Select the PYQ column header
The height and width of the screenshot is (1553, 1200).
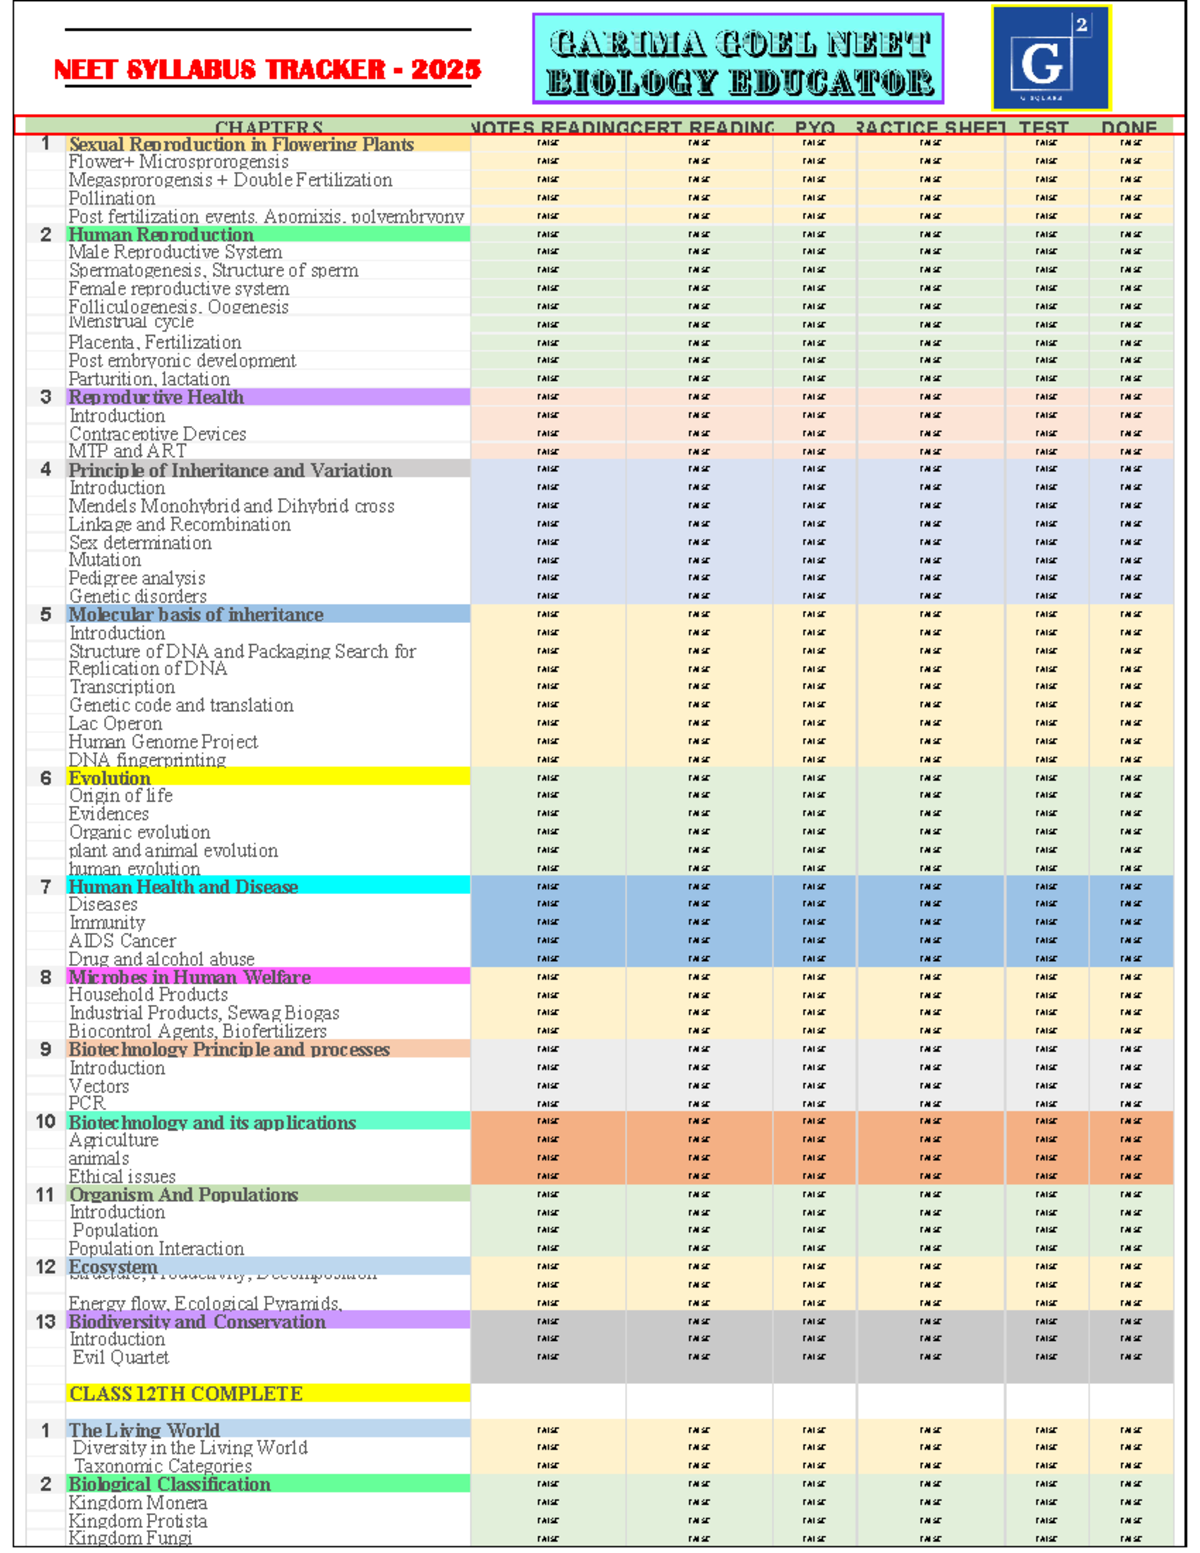pos(814,127)
